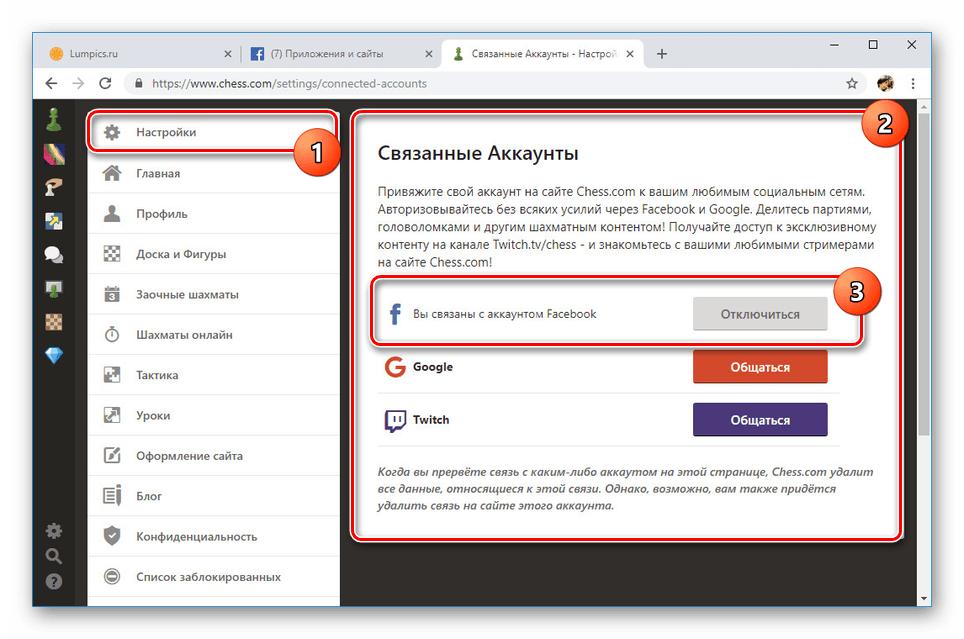Click the Google label text

click(433, 367)
